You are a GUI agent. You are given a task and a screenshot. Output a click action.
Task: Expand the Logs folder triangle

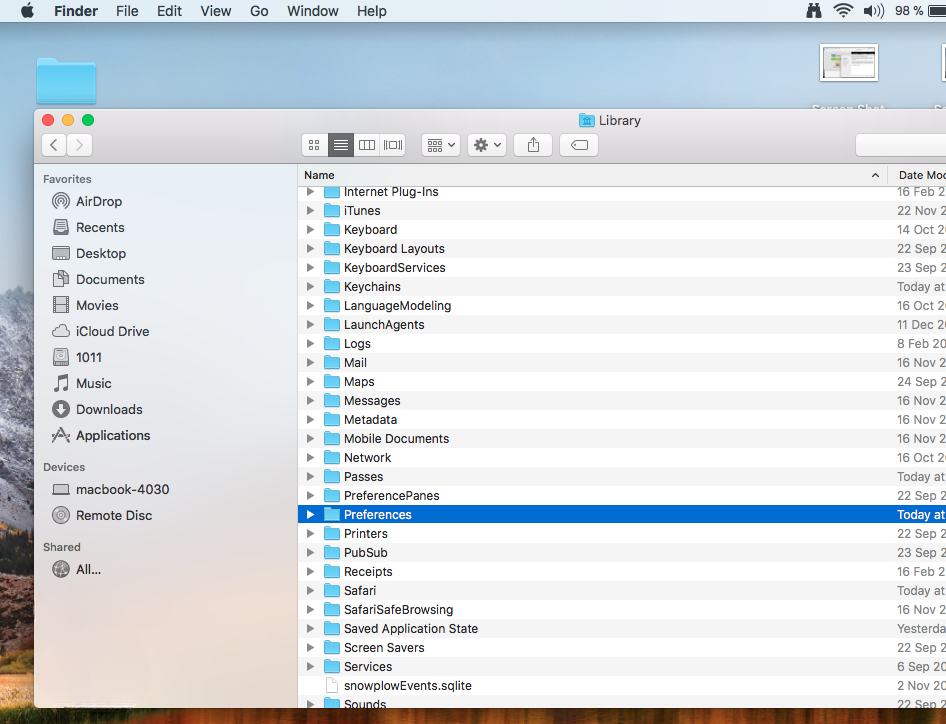311,343
